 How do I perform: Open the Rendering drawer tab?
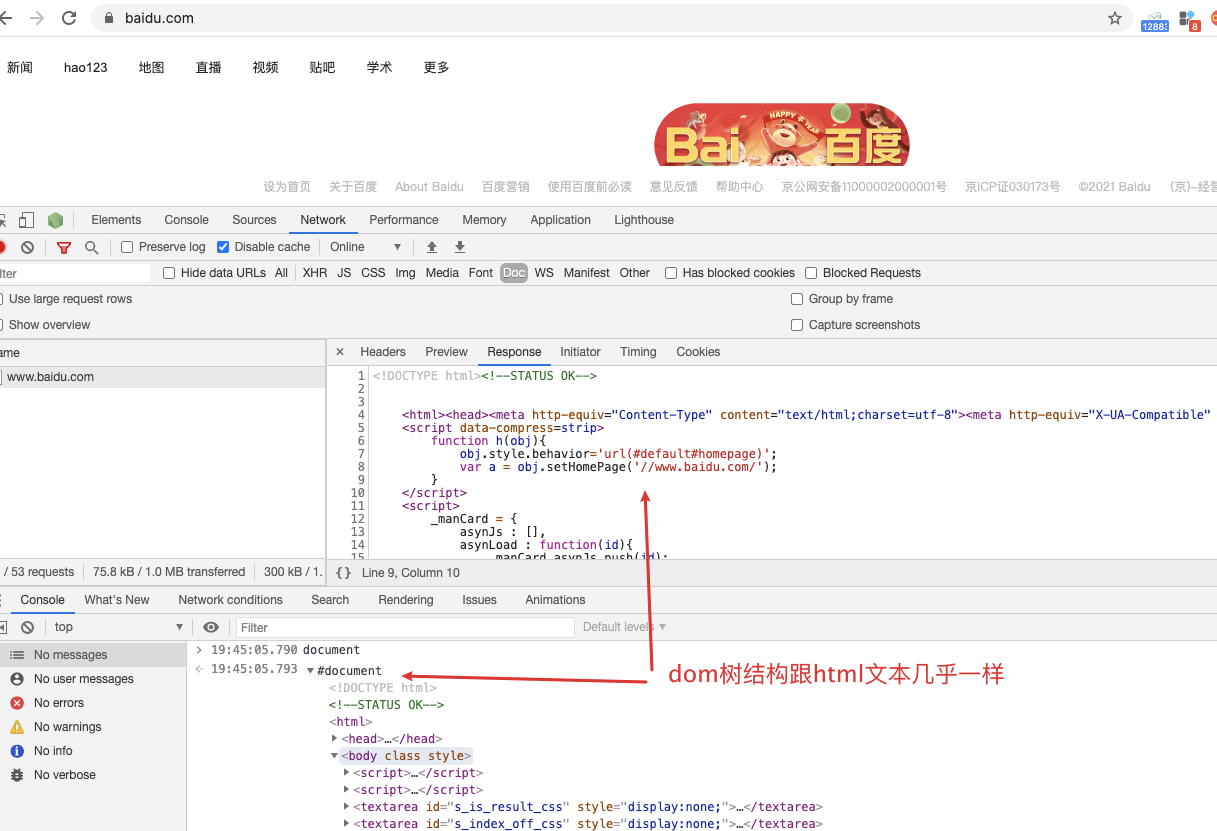pos(406,600)
